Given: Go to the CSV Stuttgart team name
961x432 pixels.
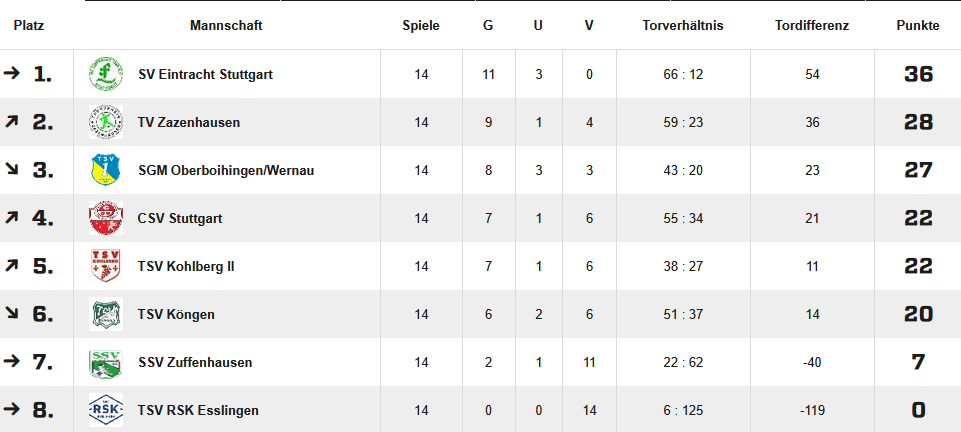Looking at the screenshot, I should [x=180, y=218].
